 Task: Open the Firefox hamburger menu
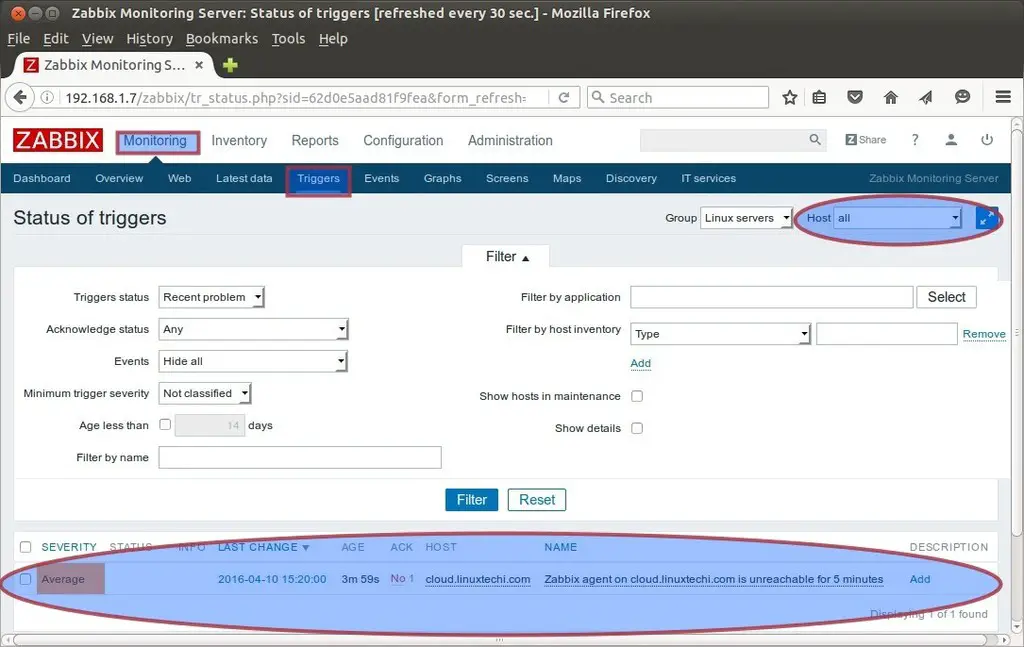click(1003, 97)
